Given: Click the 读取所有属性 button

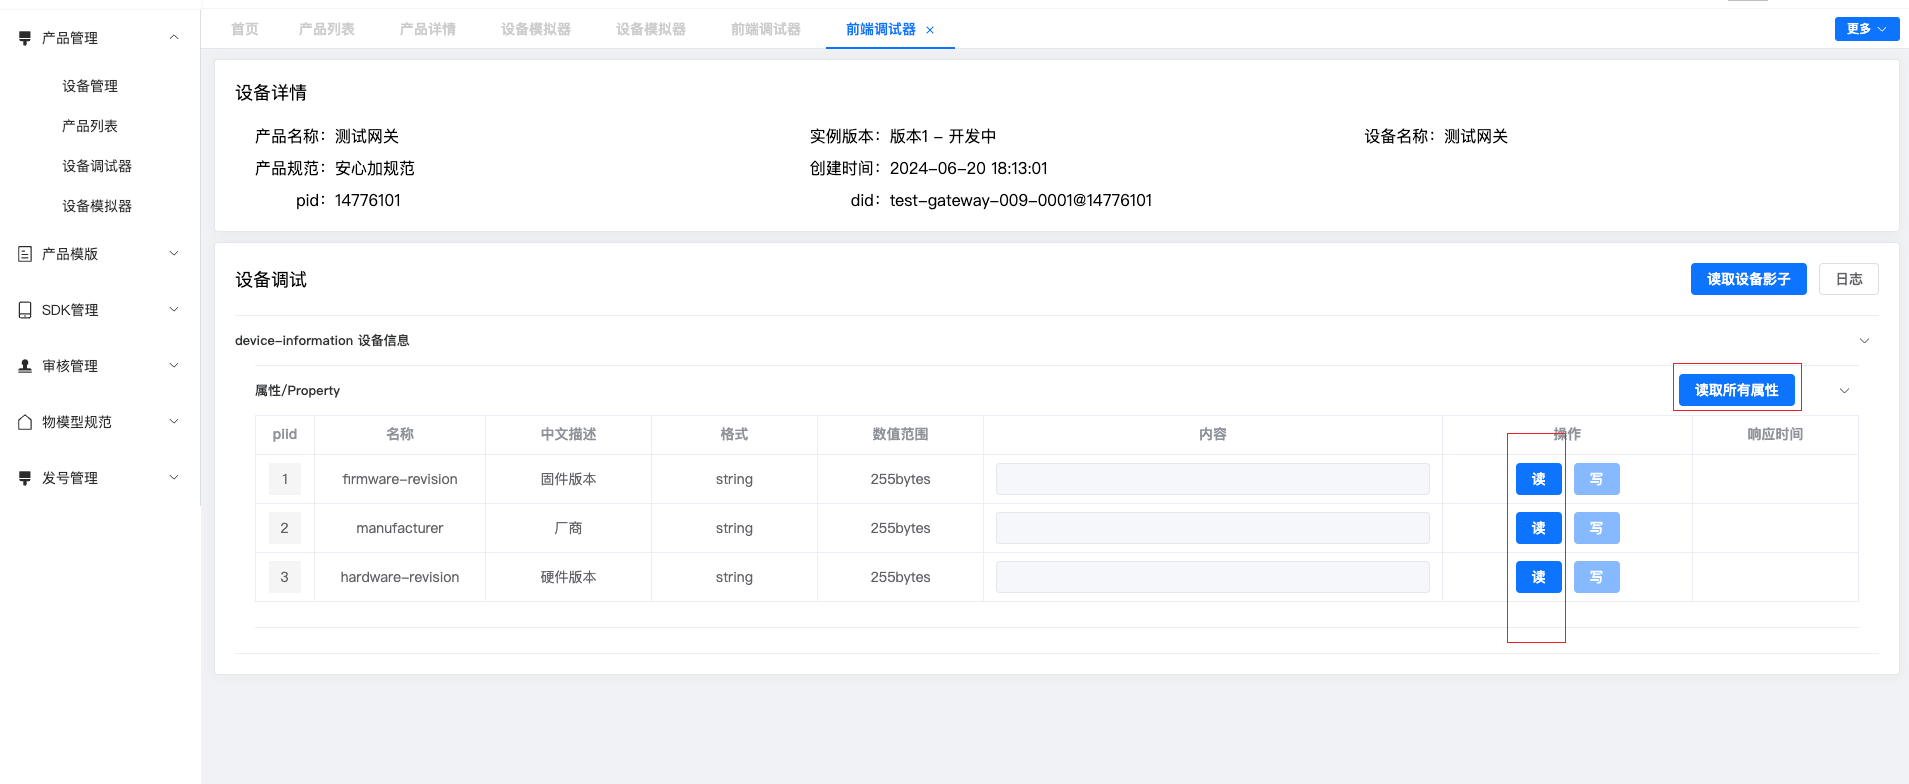Looking at the screenshot, I should point(1736,390).
